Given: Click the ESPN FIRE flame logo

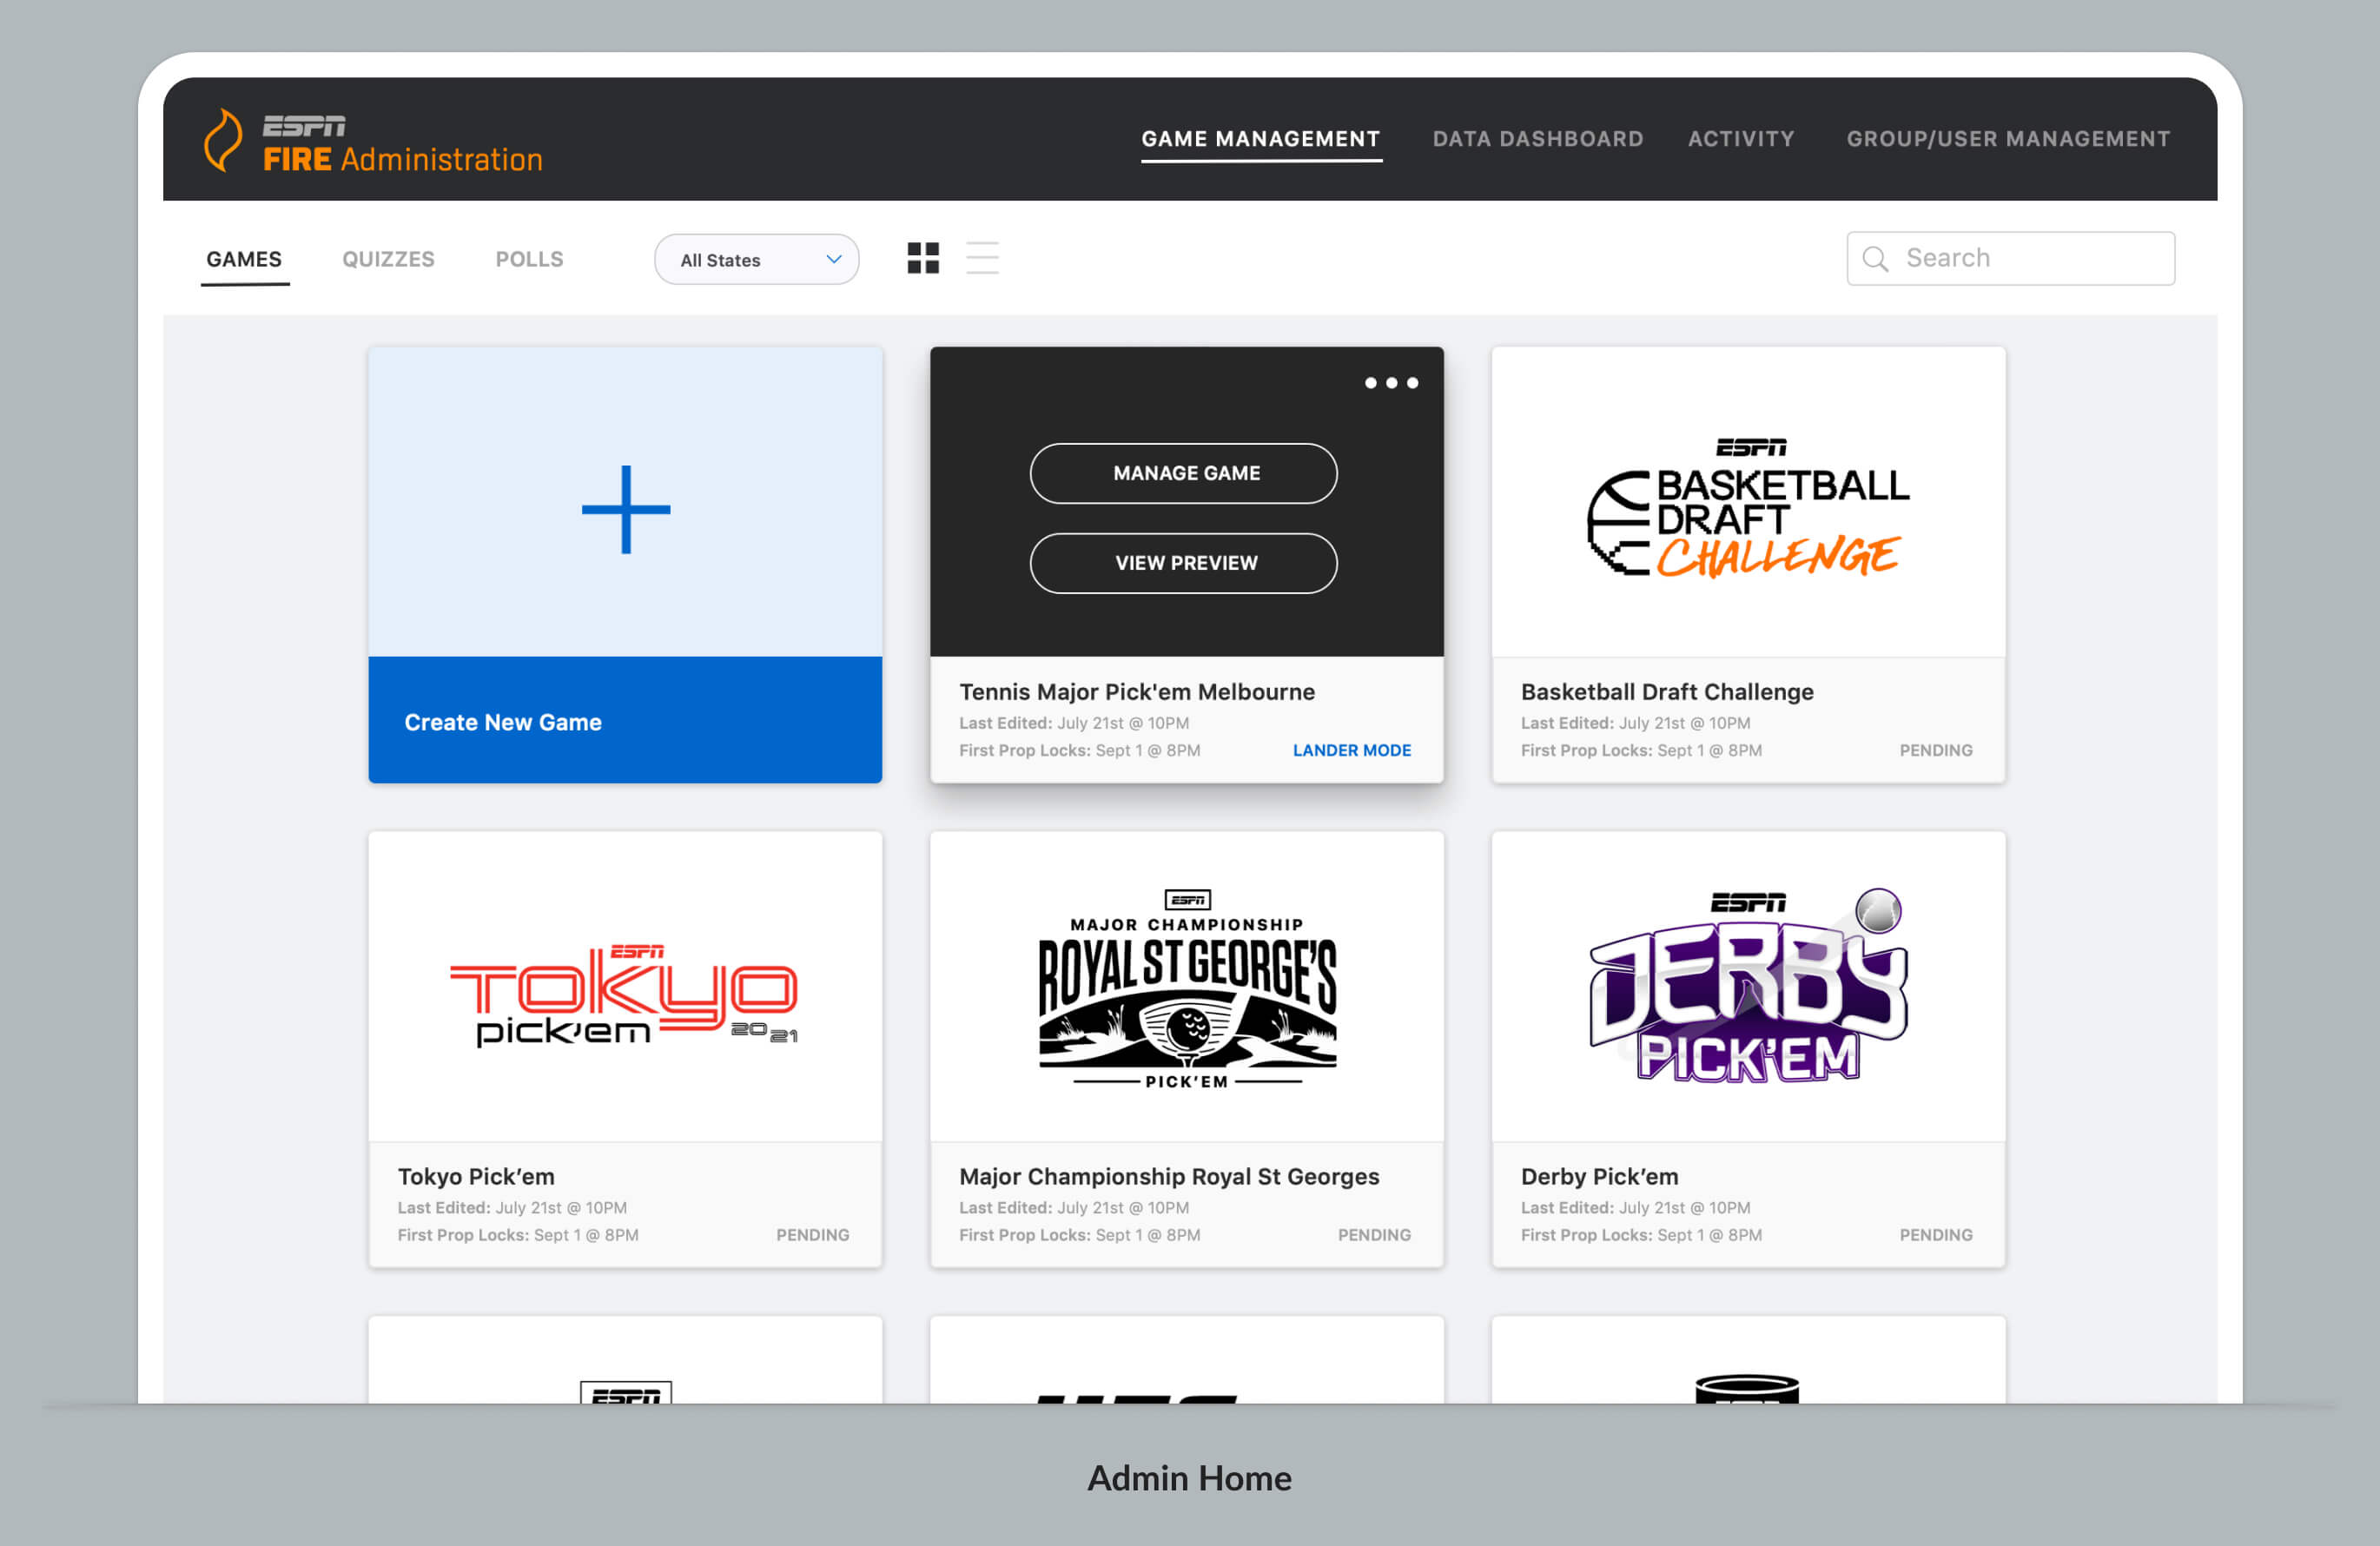Looking at the screenshot, I should (x=223, y=140).
